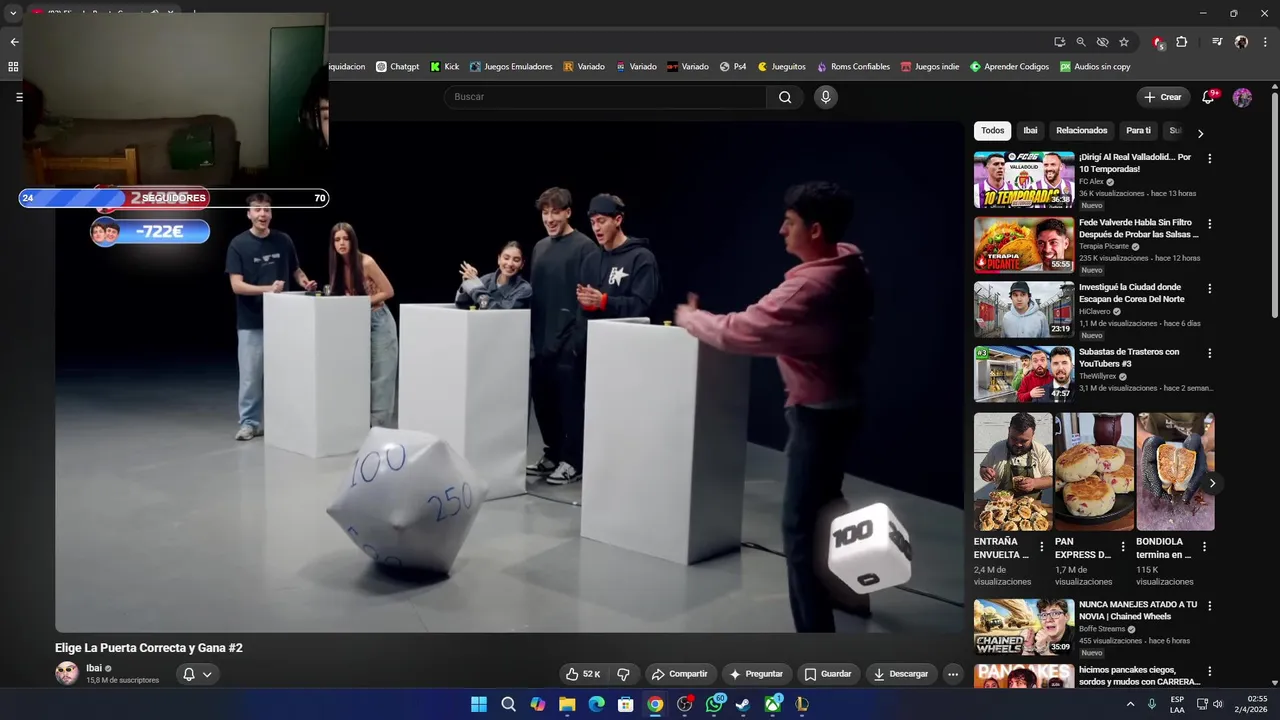Open Xbox app from the taskbar
This screenshot has width=1280, height=720.
pos(772,704)
